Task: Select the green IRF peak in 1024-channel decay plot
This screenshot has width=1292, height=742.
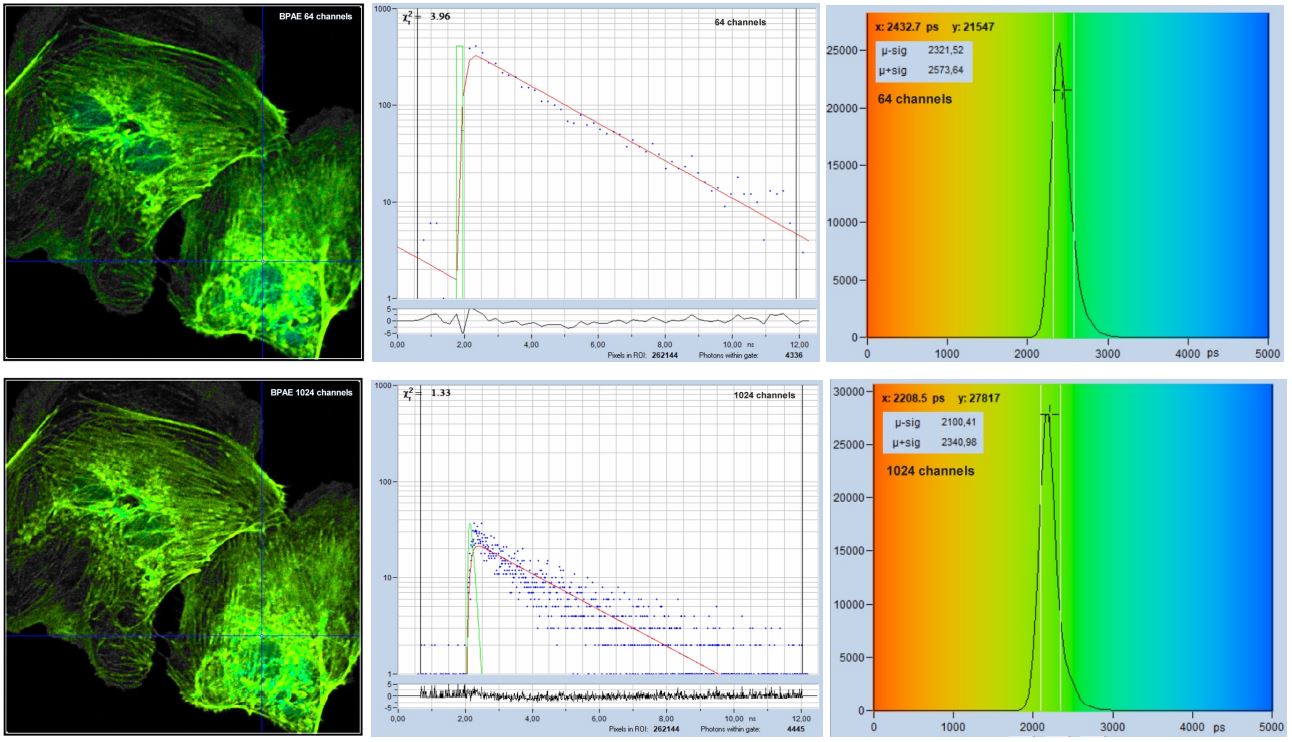Action: (470, 526)
